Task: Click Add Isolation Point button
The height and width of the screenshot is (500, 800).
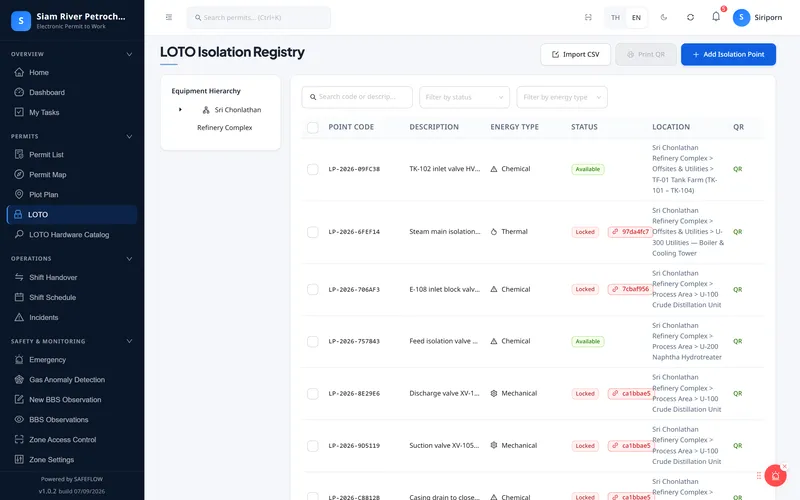Action: point(728,55)
